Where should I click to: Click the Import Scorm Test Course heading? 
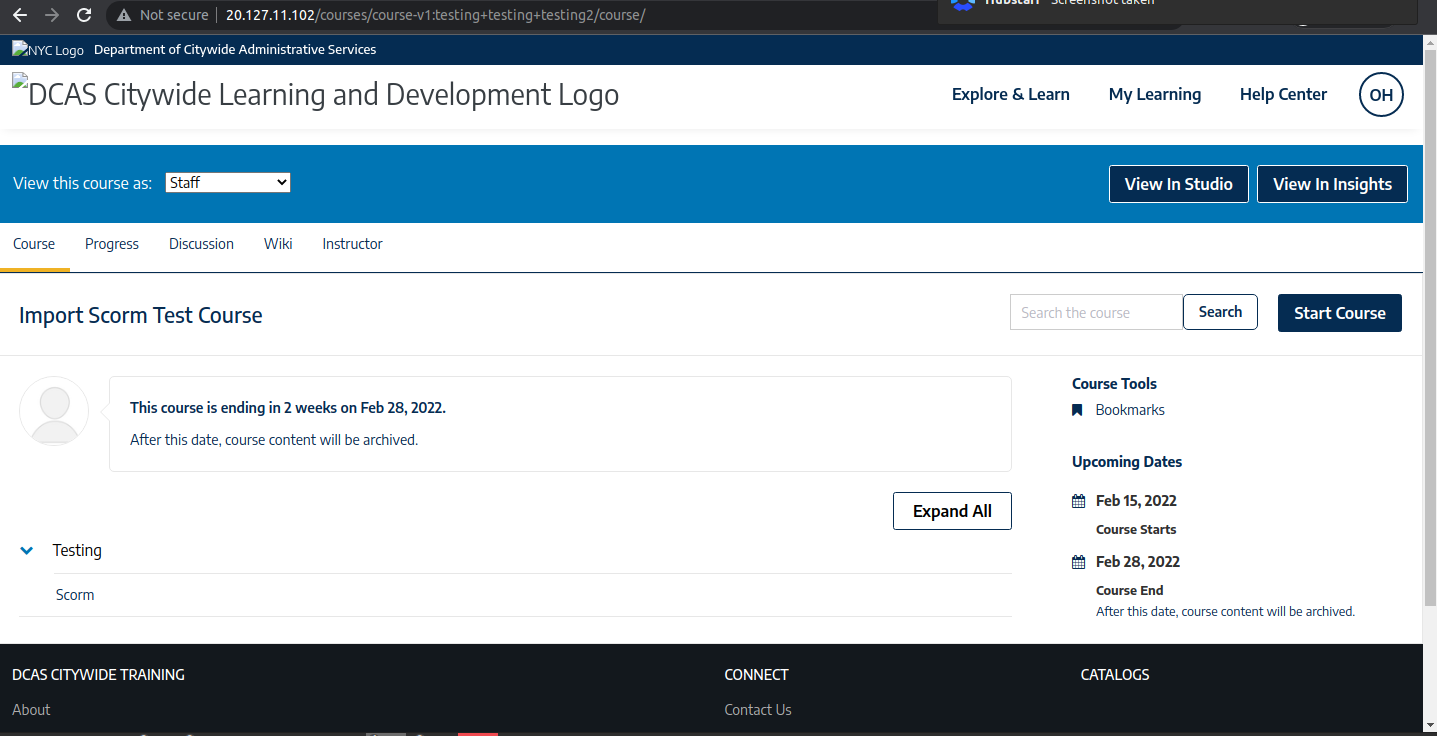141,315
